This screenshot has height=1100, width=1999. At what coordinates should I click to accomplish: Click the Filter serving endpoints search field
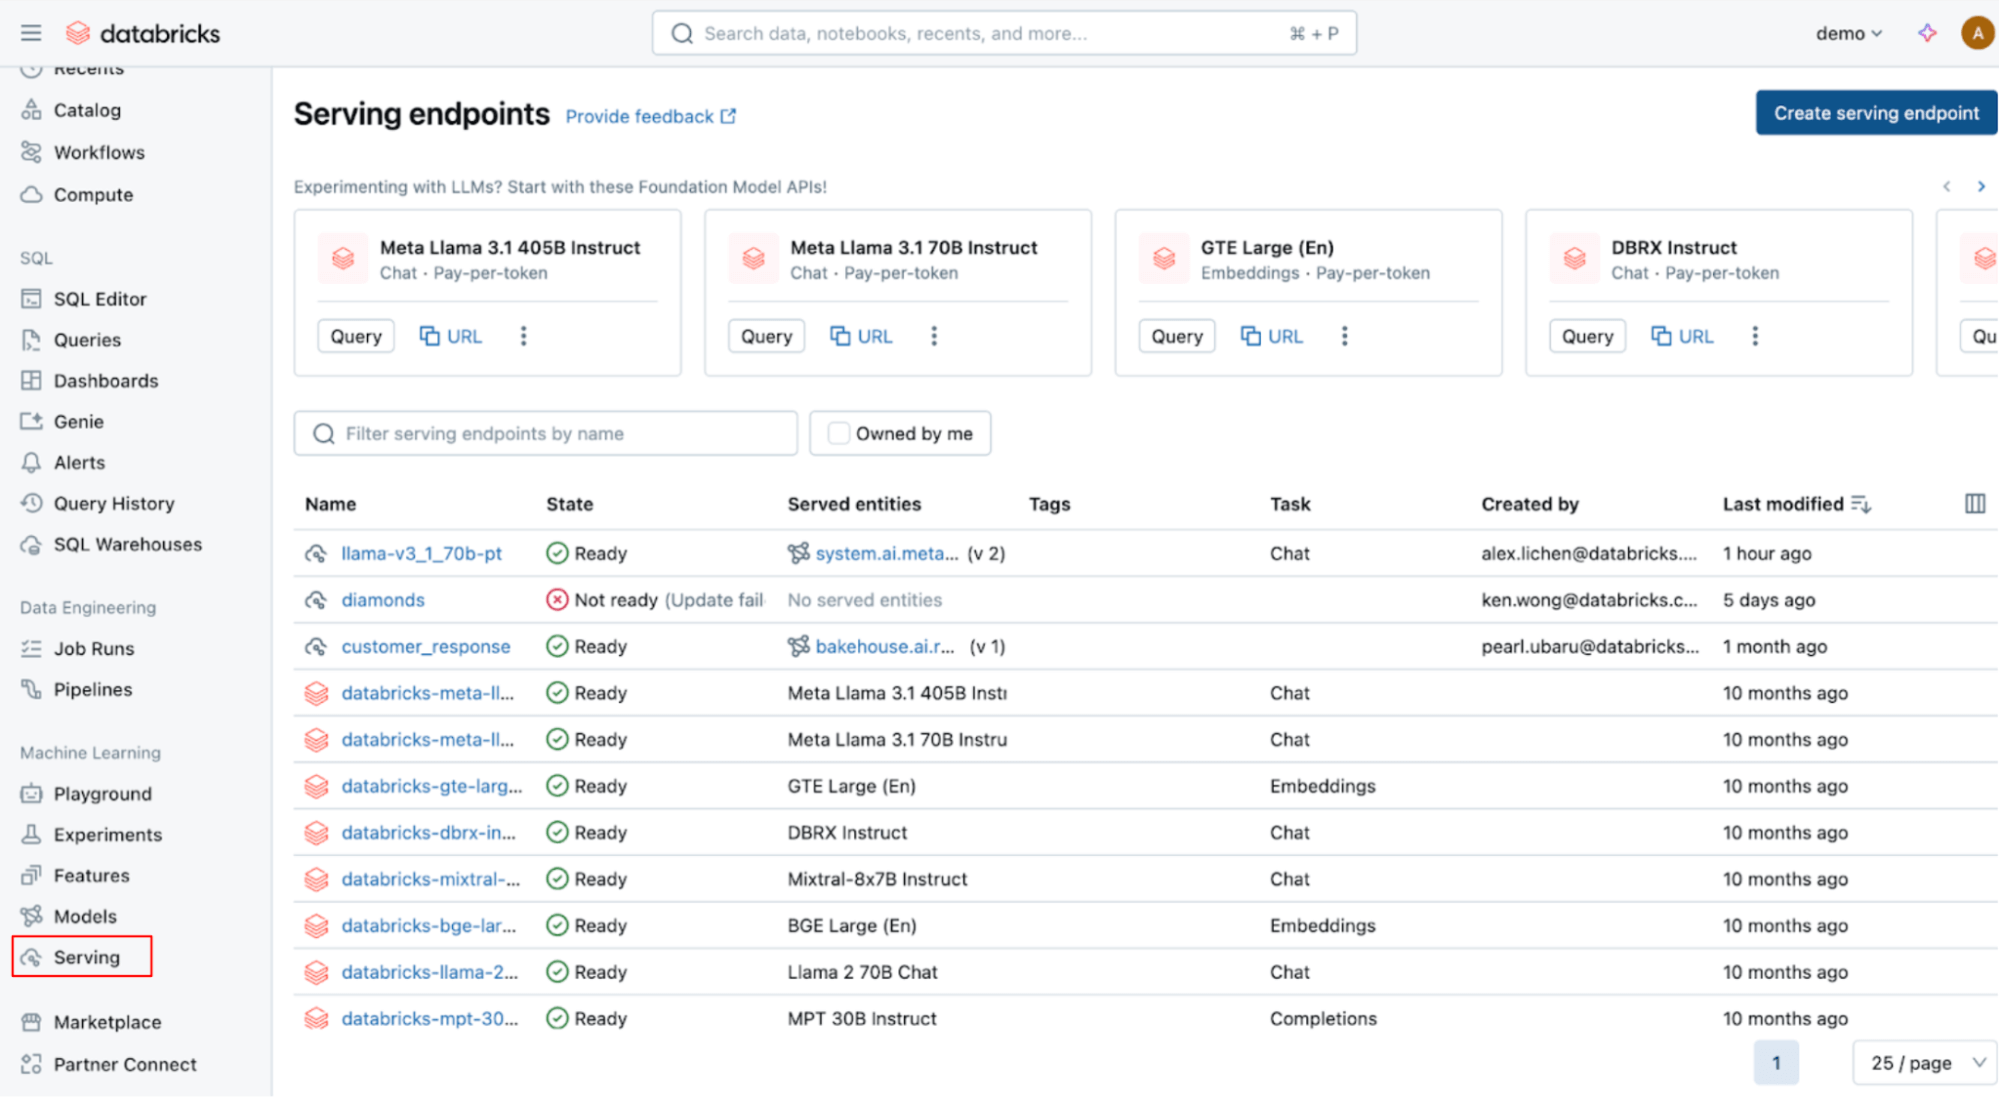click(x=544, y=432)
